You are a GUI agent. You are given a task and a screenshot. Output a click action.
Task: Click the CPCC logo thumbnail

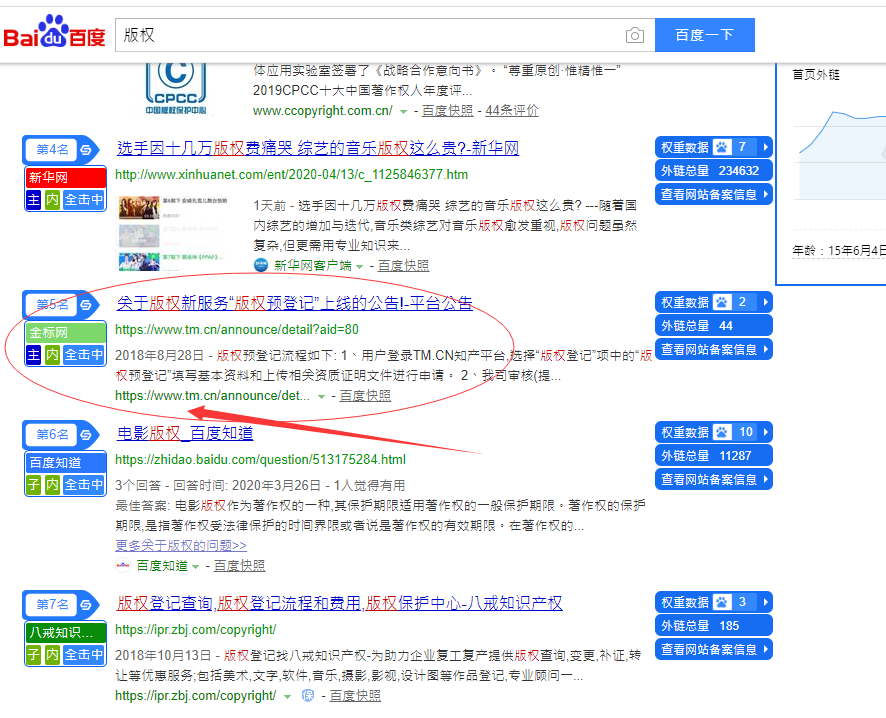[176, 88]
